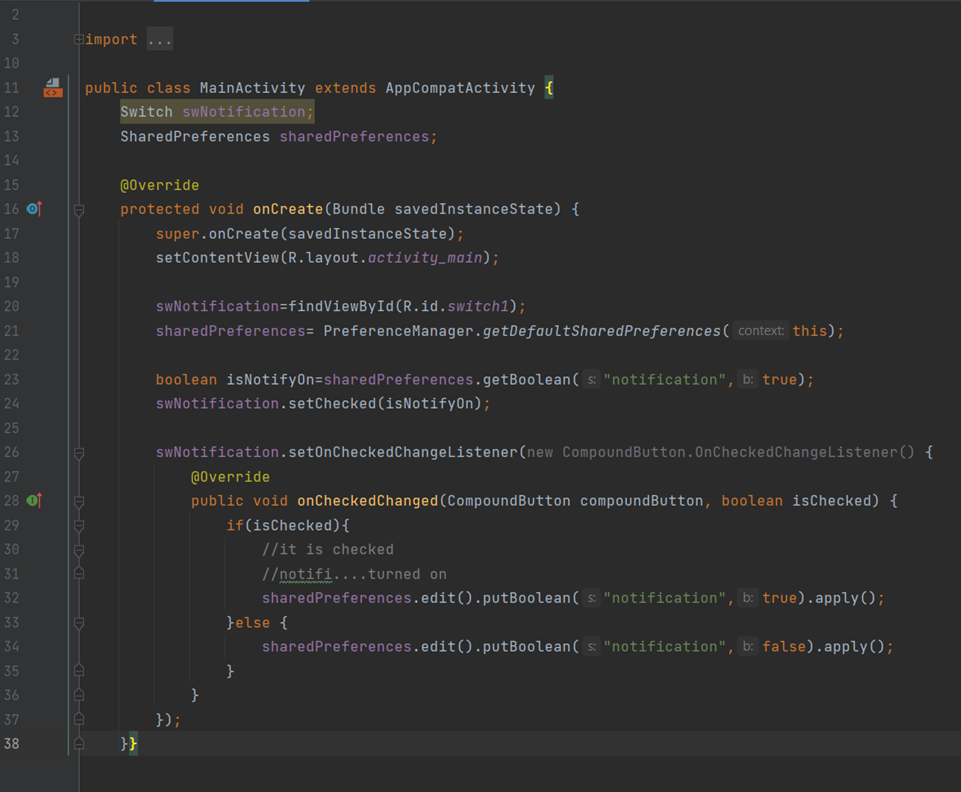961x792 pixels.
Task: Click the AppCompatActivity class name
Action: click(x=460, y=88)
